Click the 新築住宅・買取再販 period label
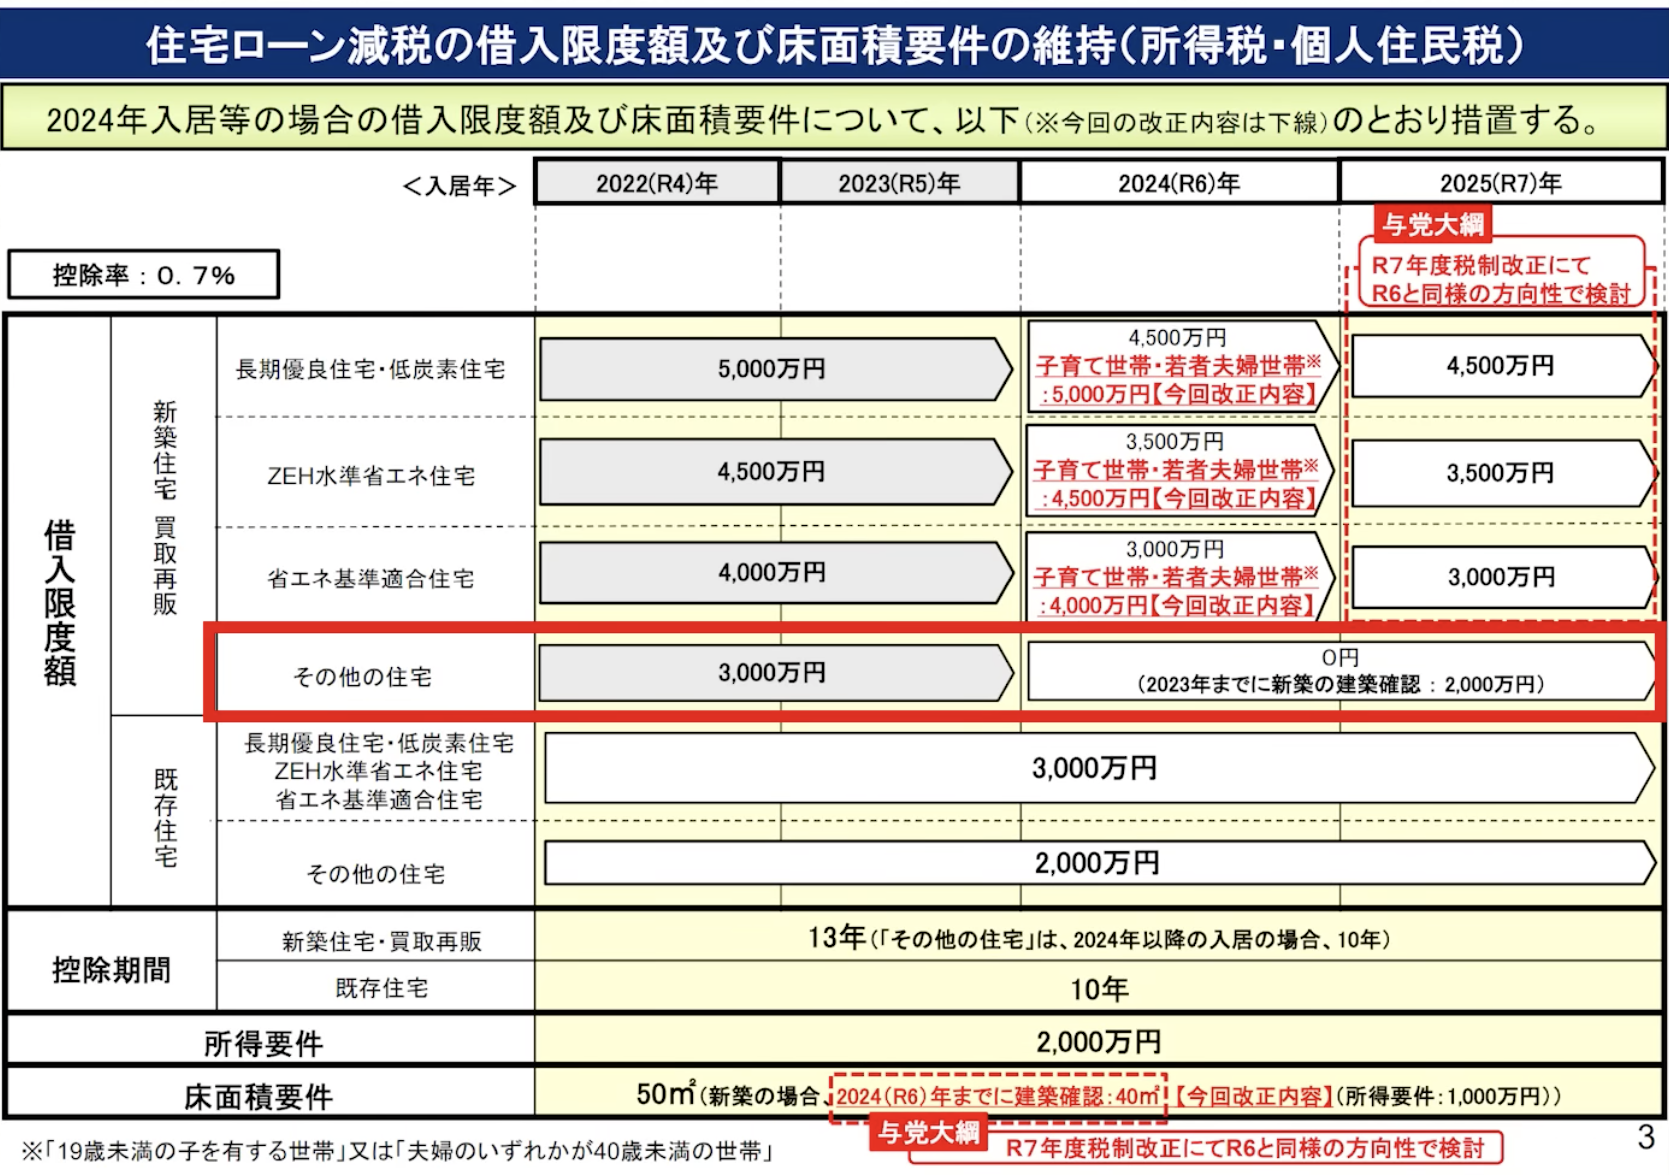Screen dimensions: 1669x1175 381,941
